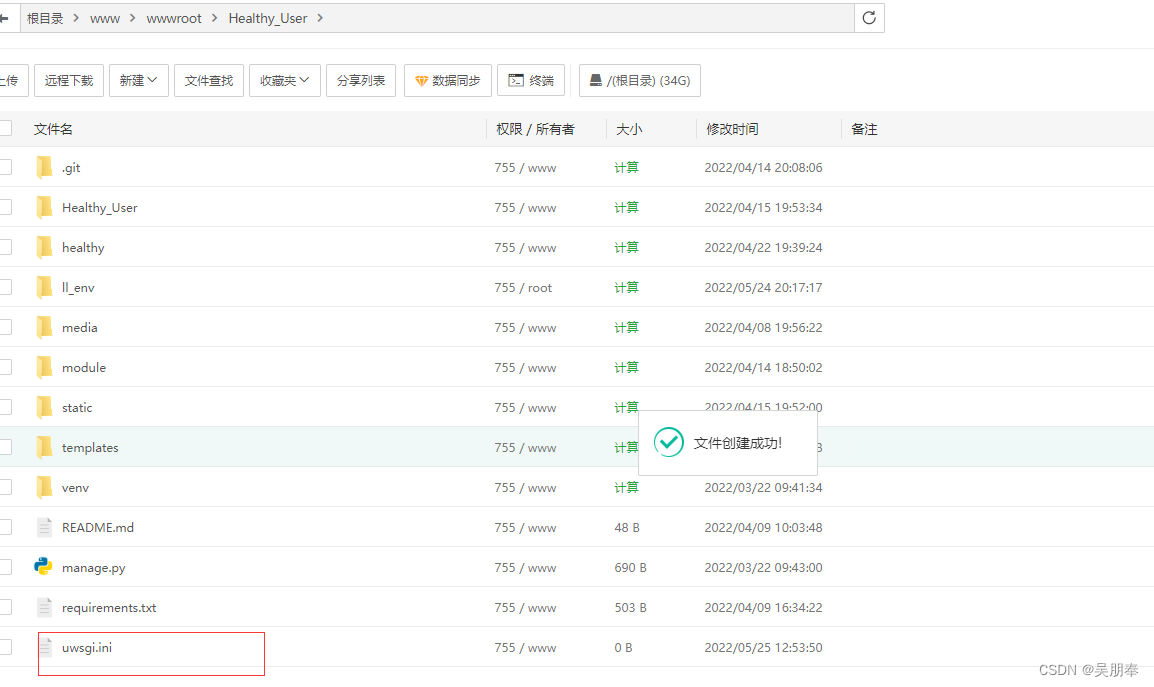Tick the checkbox for the manage.py row
This screenshot has height=687, width=1154.
click(x=5, y=566)
